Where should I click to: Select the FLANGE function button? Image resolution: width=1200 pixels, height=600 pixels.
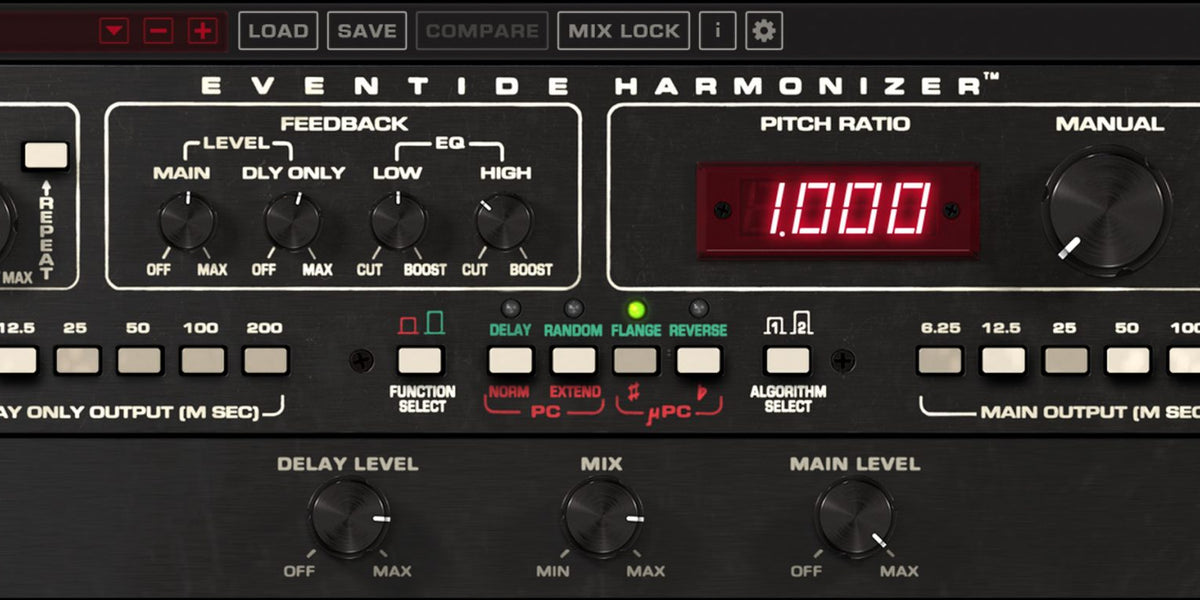click(x=637, y=358)
